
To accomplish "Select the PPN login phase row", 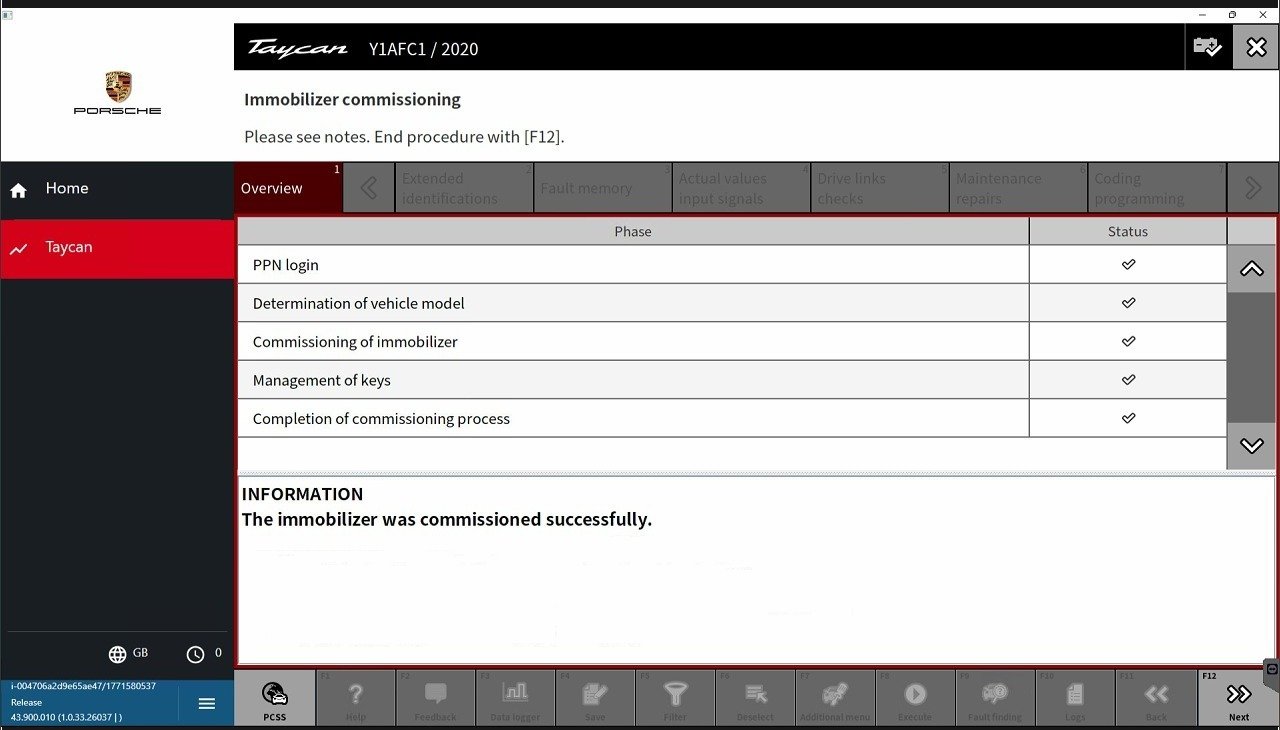I will point(632,265).
